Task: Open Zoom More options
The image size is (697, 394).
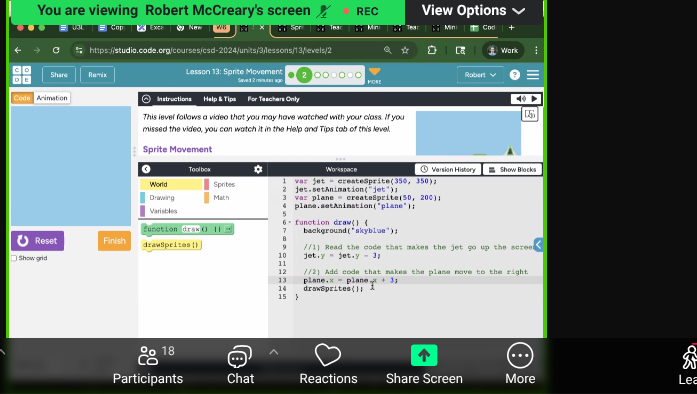Action: coord(520,365)
